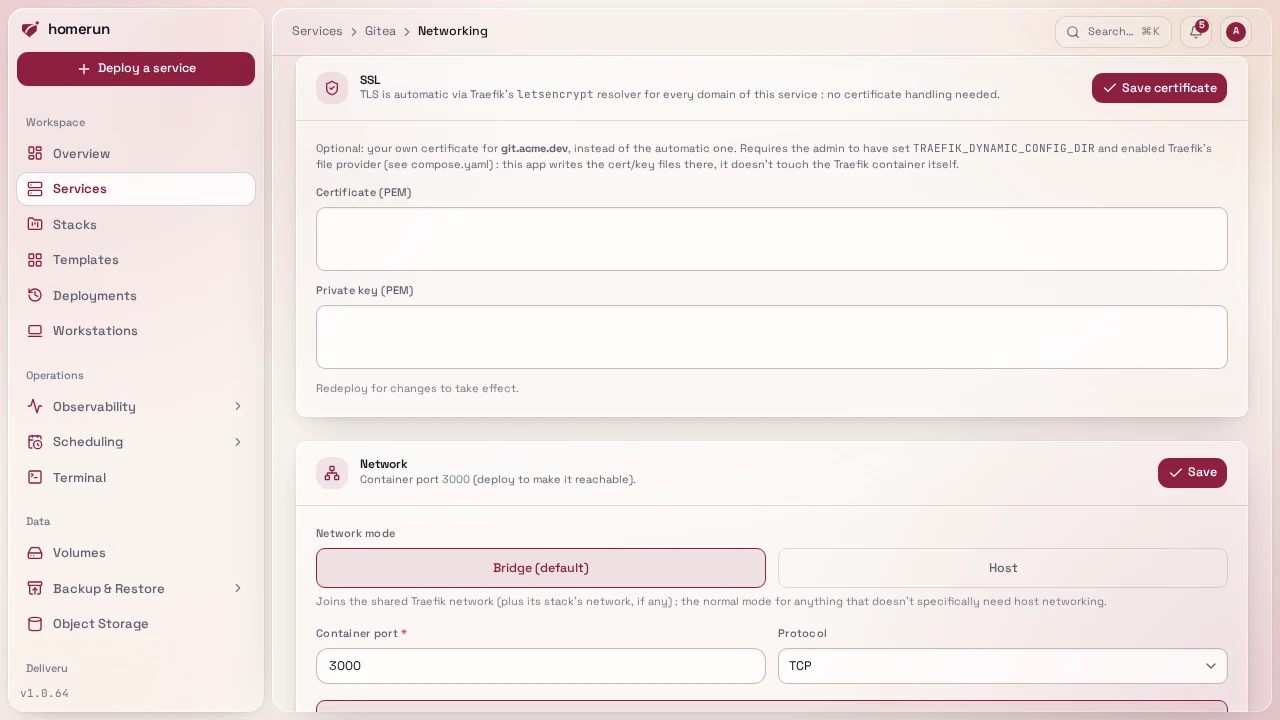Viewport: 1280px width, 720px height.
Task: Open the Search box
Action: 1113,32
